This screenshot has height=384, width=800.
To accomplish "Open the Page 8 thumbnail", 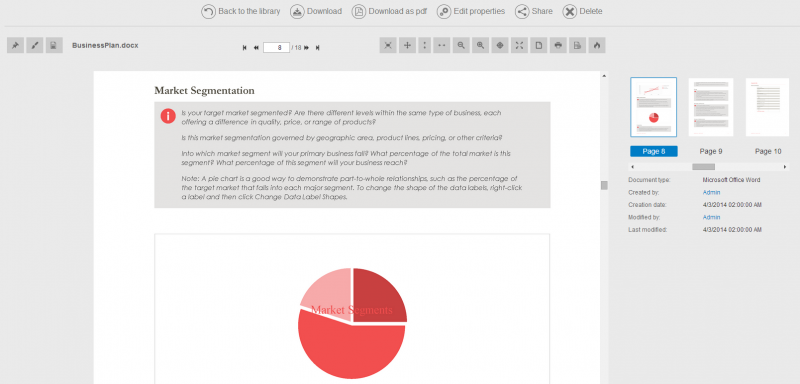I will 654,107.
